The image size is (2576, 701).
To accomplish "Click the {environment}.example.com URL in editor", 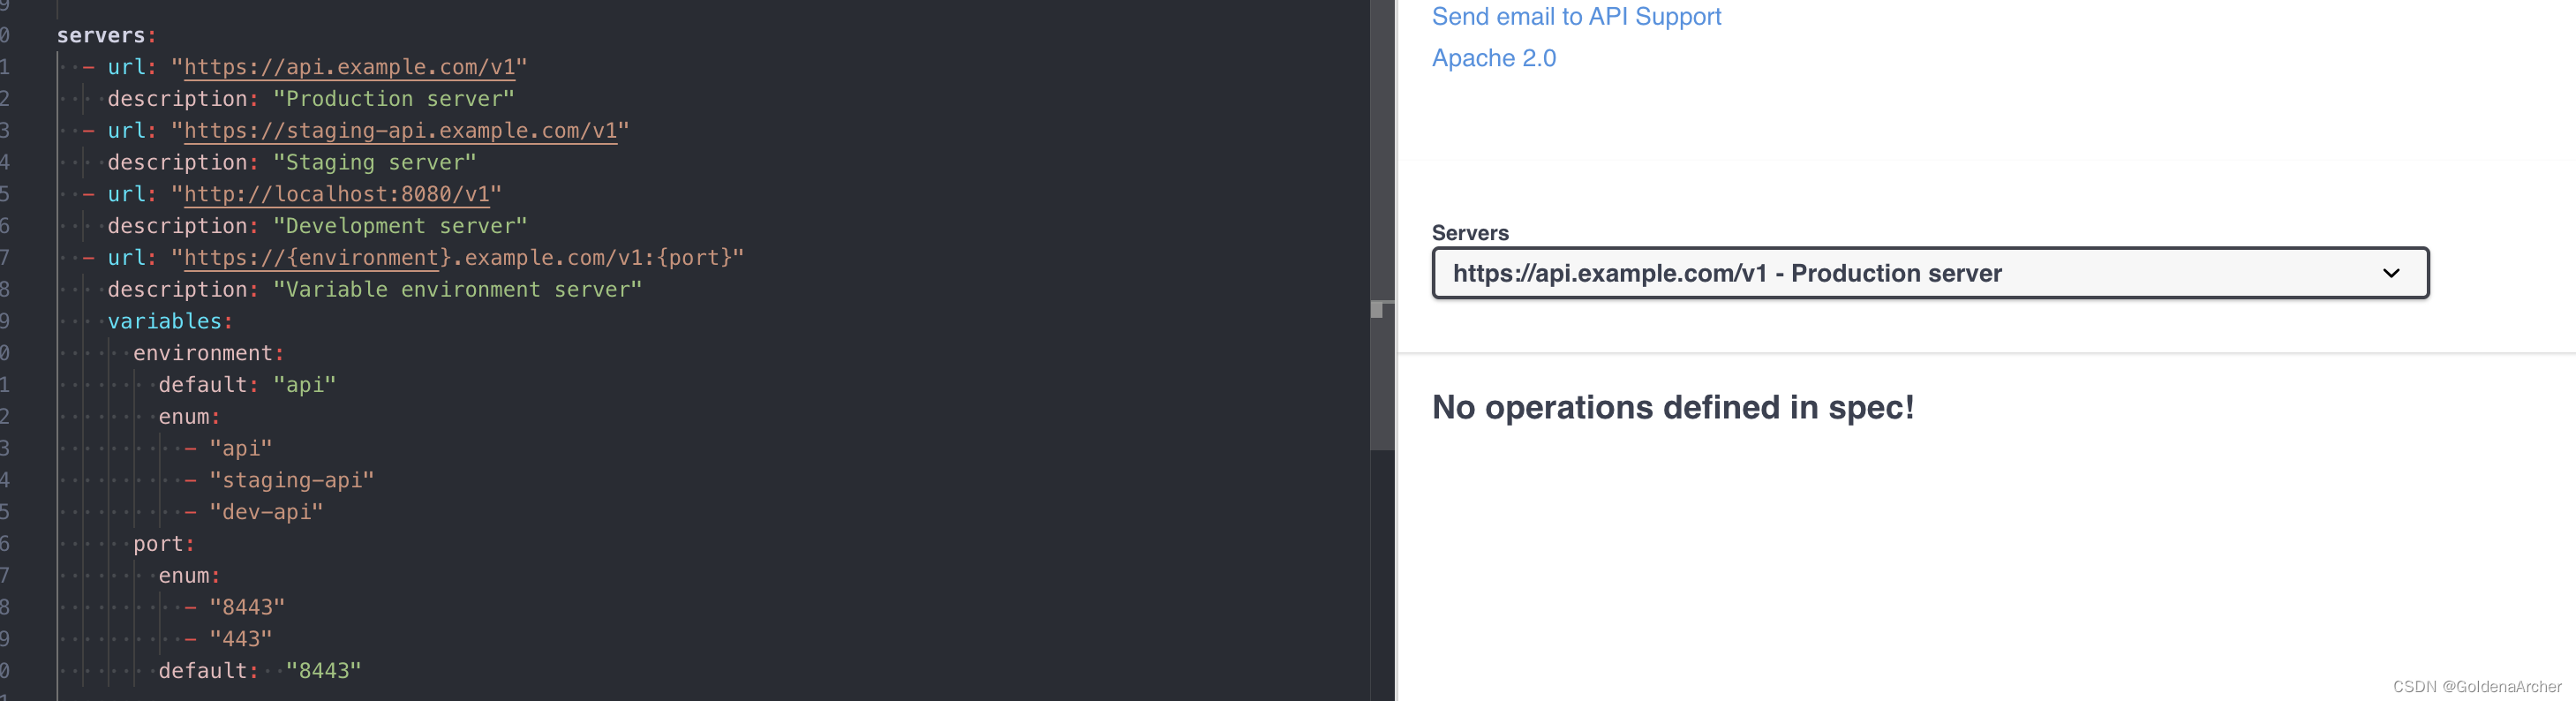I will [x=458, y=258].
